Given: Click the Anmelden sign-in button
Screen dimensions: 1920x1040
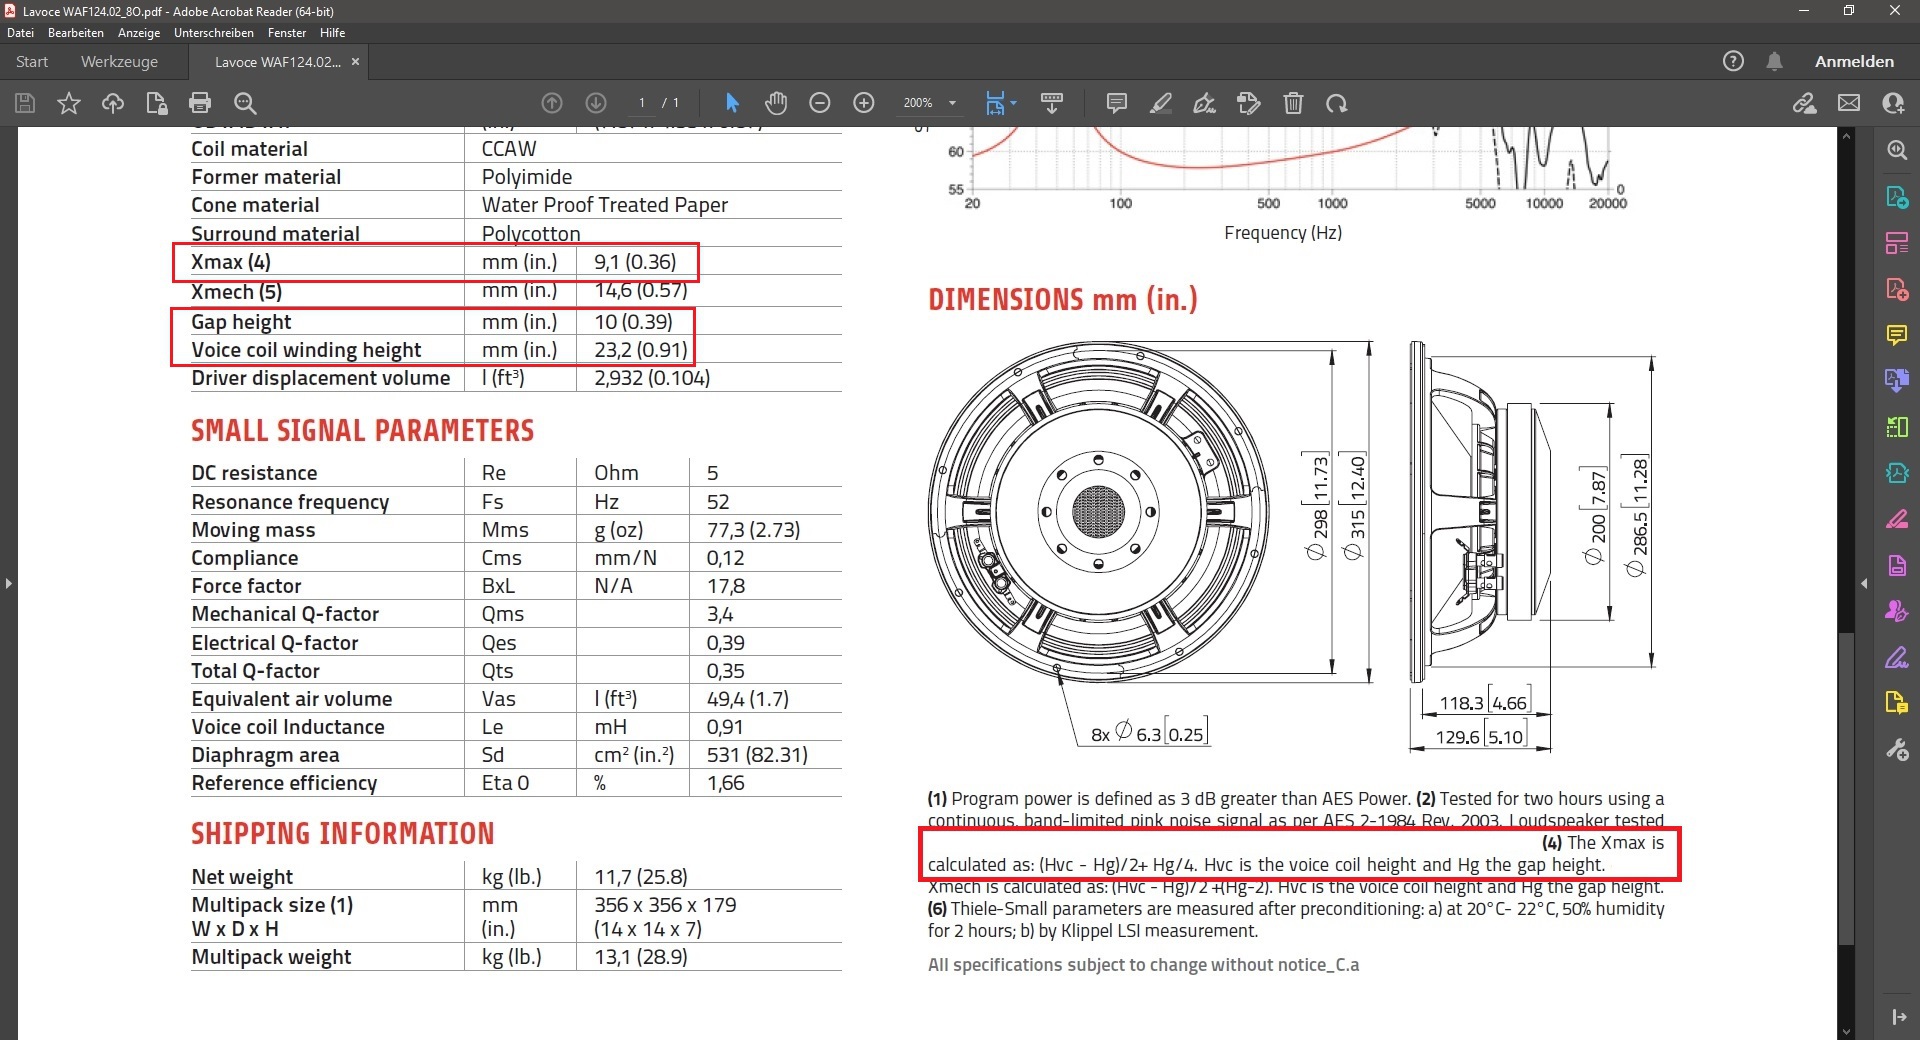Looking at the screenshot, I should (x=1854, y=61).
